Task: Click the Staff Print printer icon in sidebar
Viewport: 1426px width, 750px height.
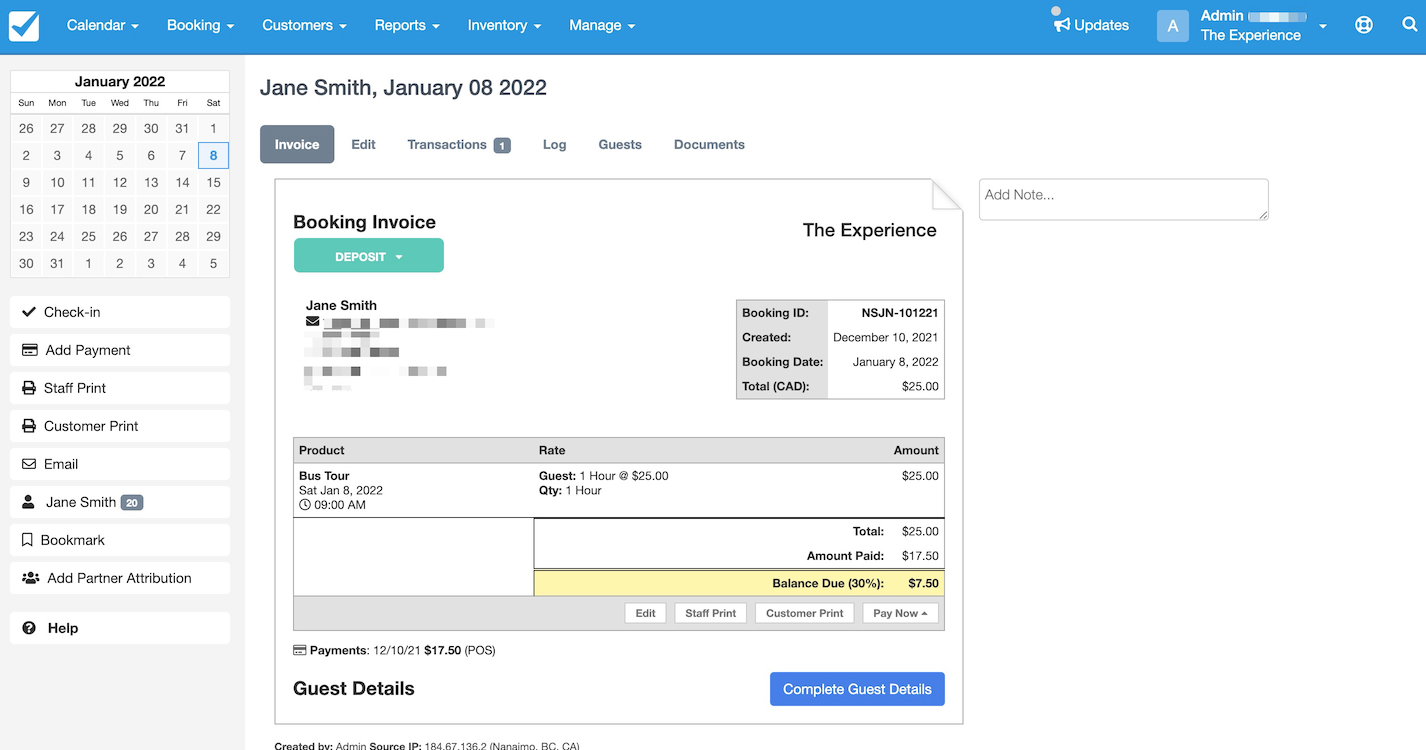Action: [x=29, y=388]
